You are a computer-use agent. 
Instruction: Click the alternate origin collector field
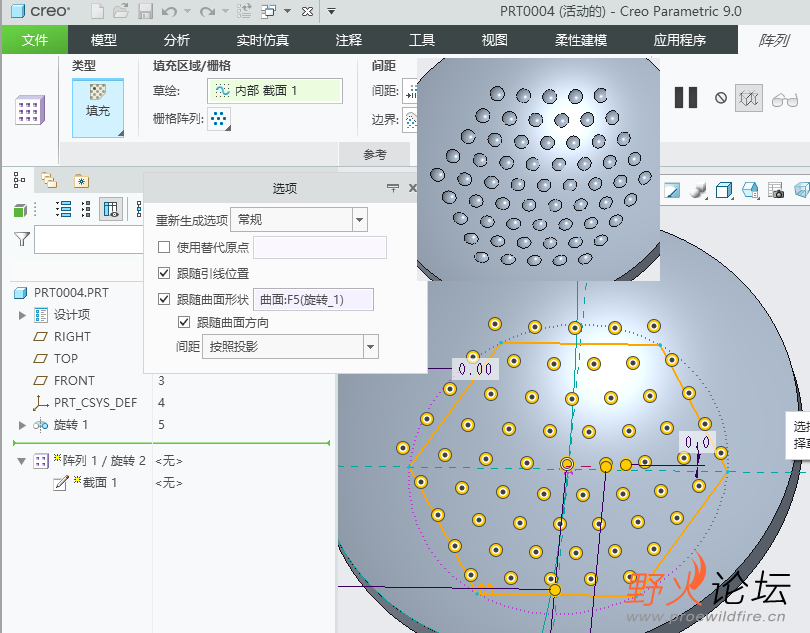tap(320, 248)
